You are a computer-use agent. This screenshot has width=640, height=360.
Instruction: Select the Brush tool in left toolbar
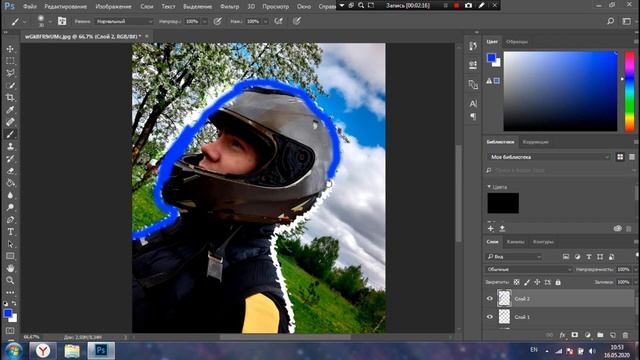pos(10,134)
